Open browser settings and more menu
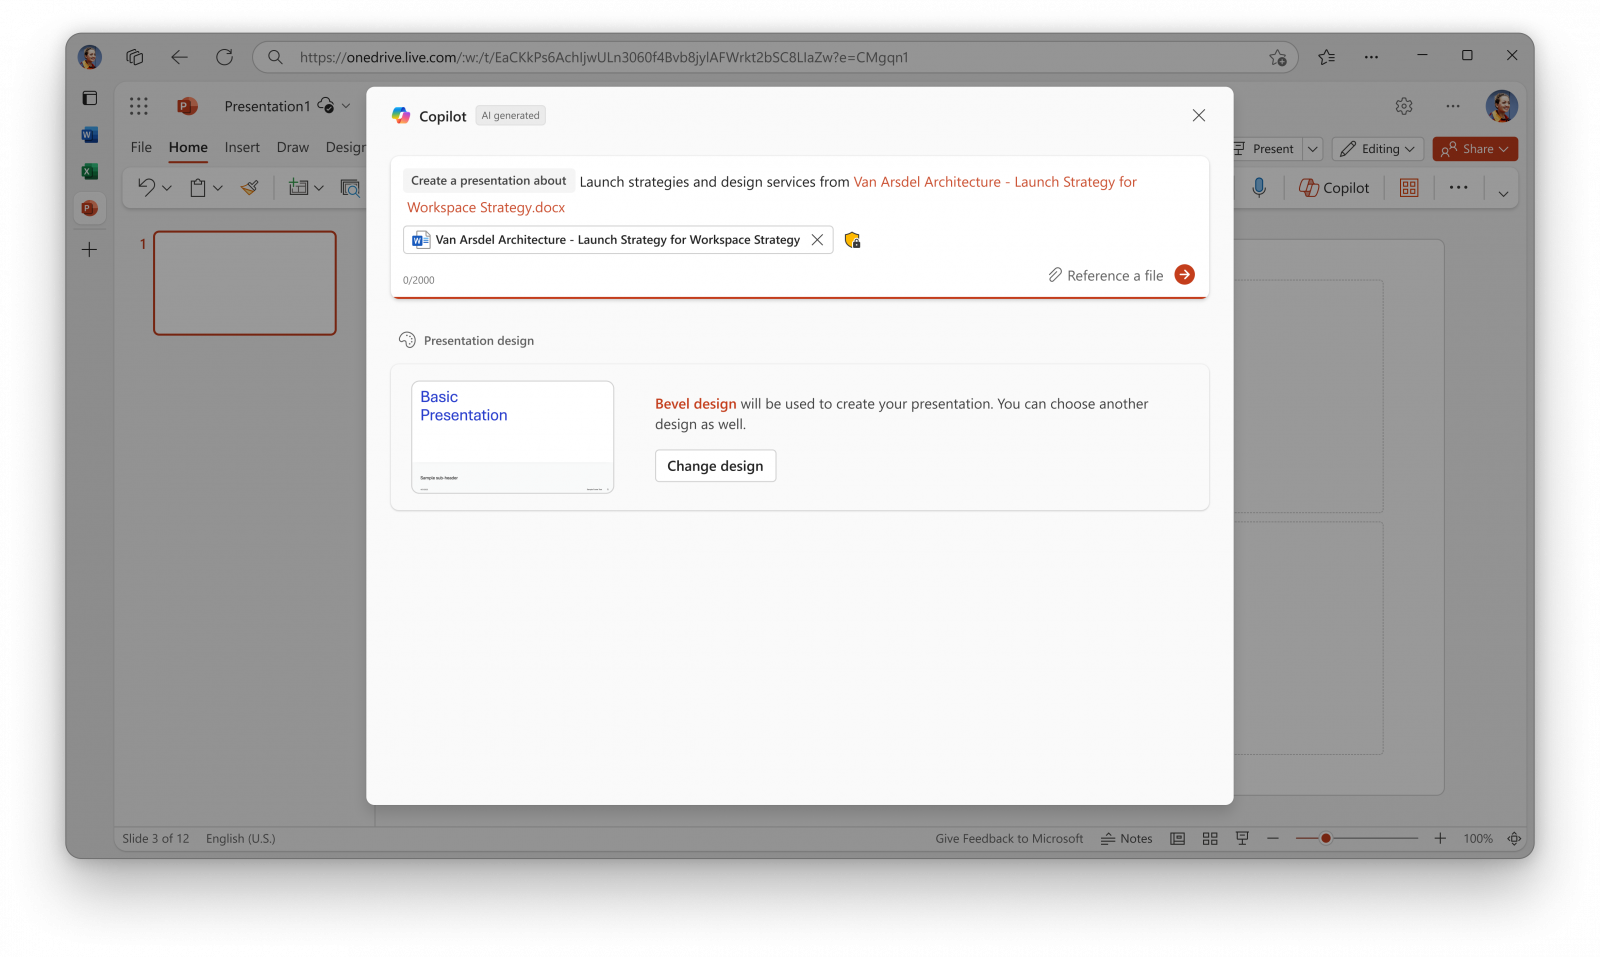 click(x=1371, y=57)
